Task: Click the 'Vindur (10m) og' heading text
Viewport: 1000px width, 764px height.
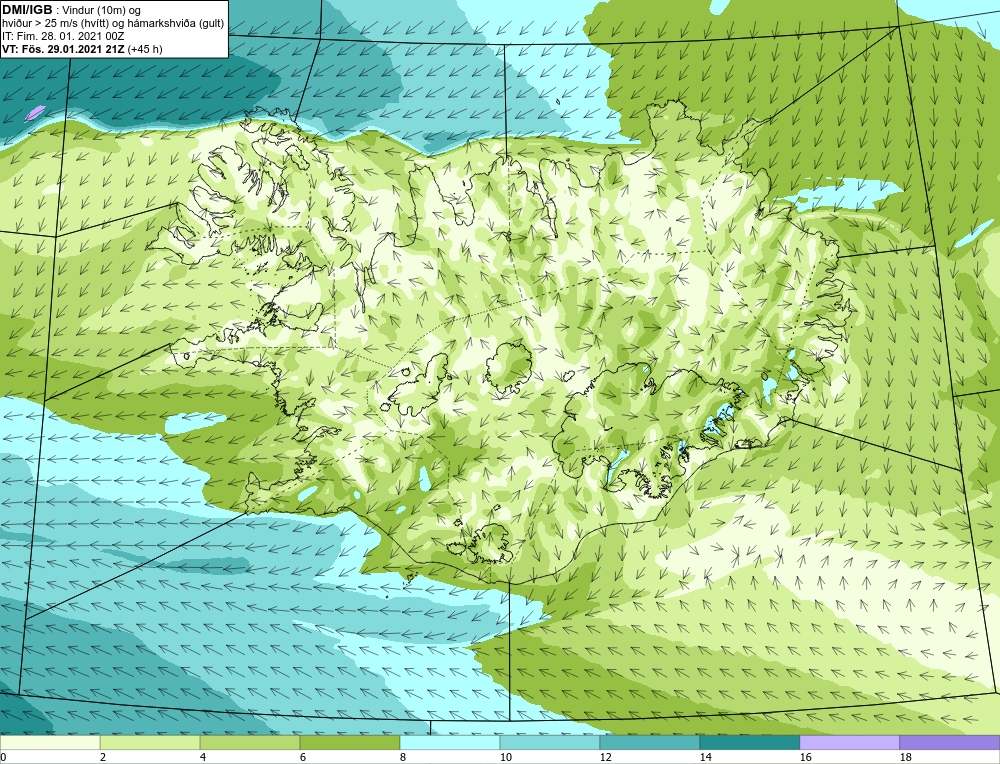Action: pos(102,10)
